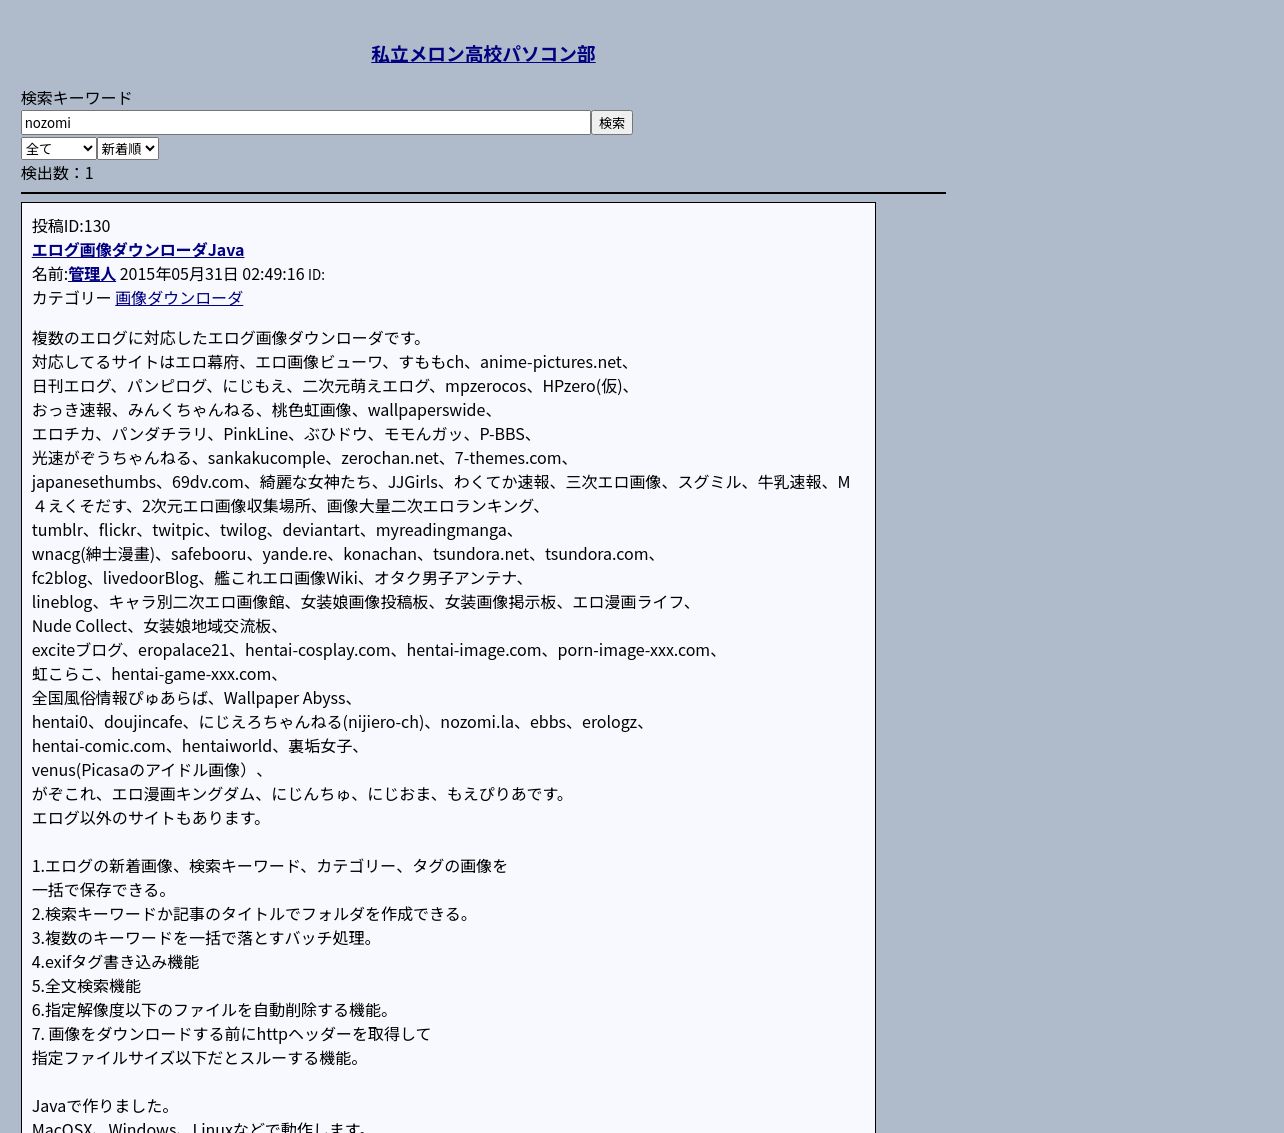Click the 投稿ID:130 text

point(71,226)
